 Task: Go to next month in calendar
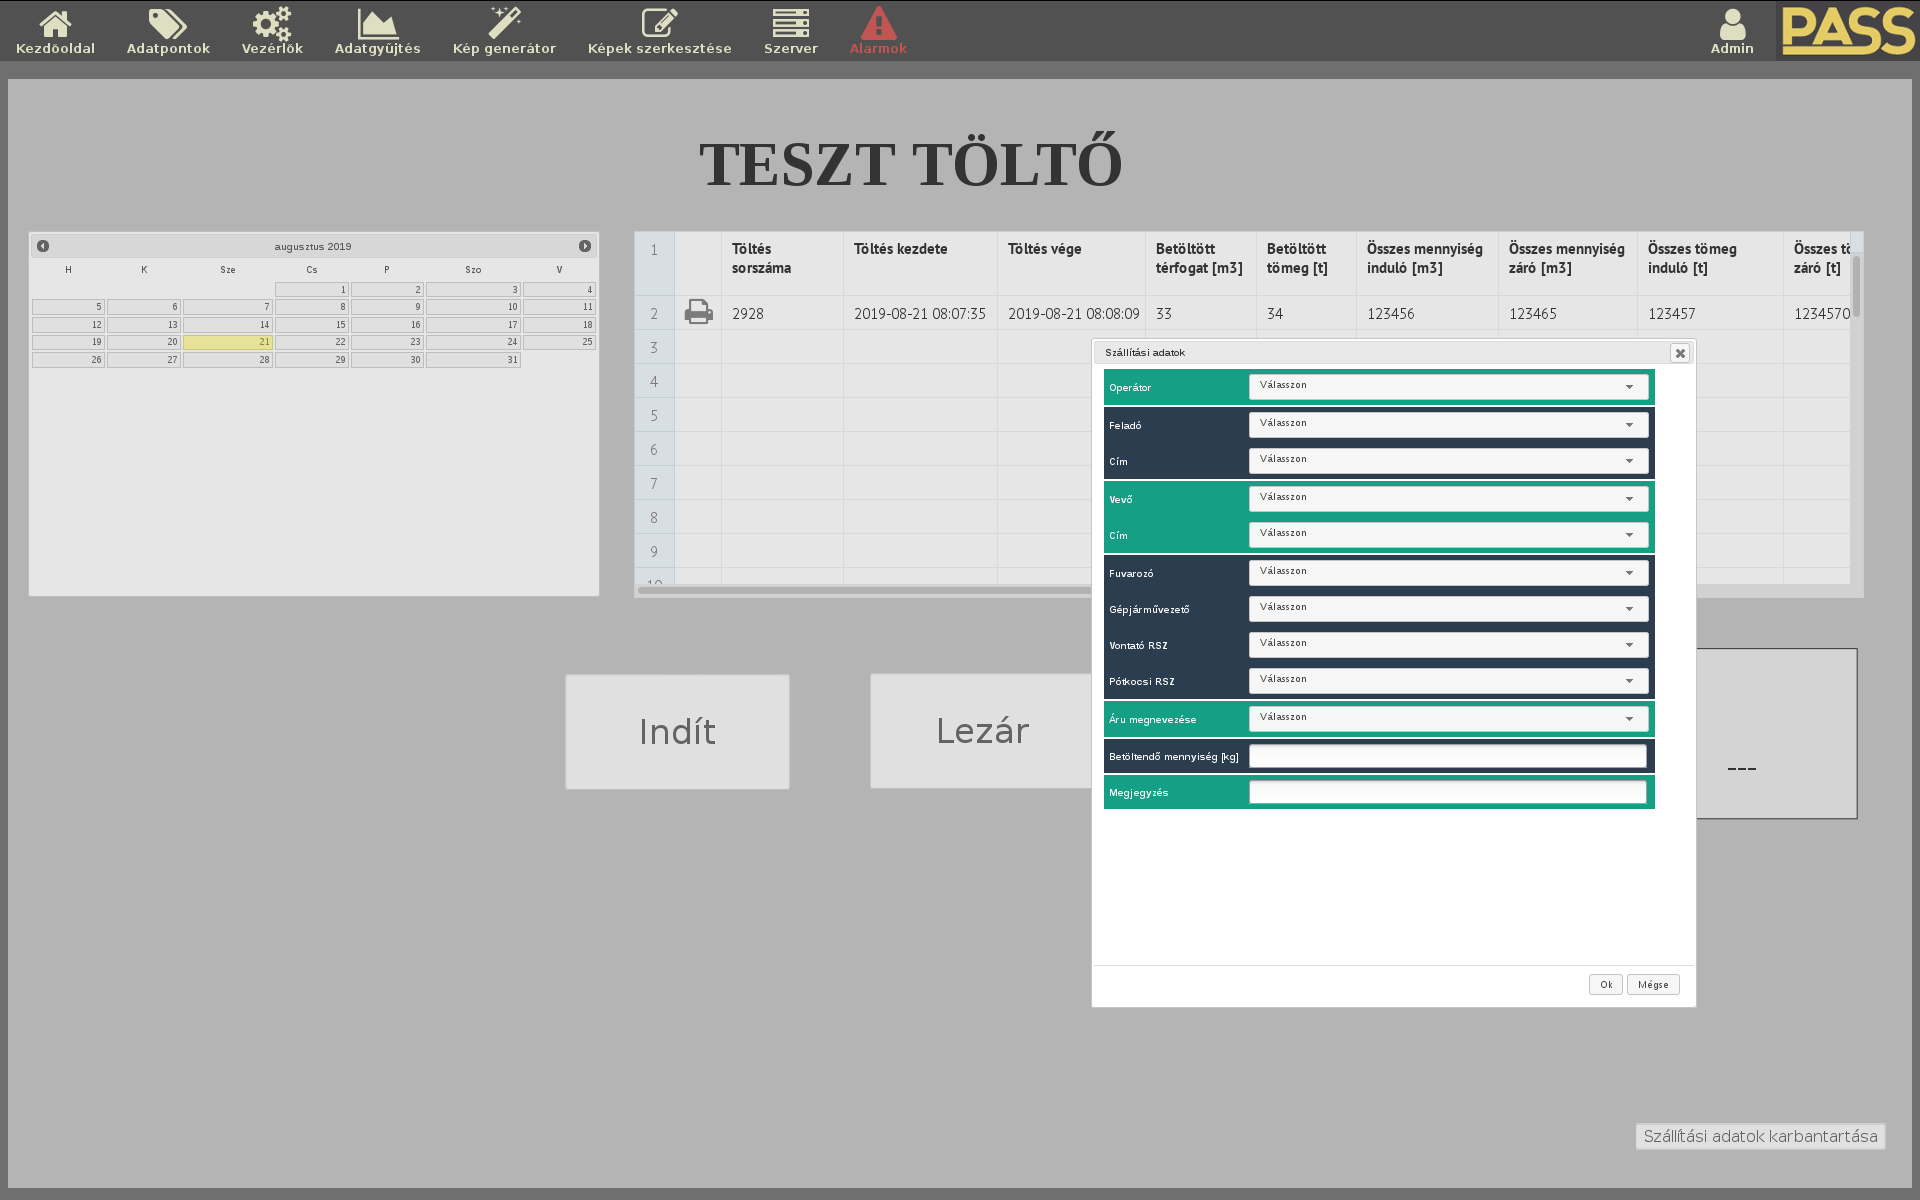585,246
